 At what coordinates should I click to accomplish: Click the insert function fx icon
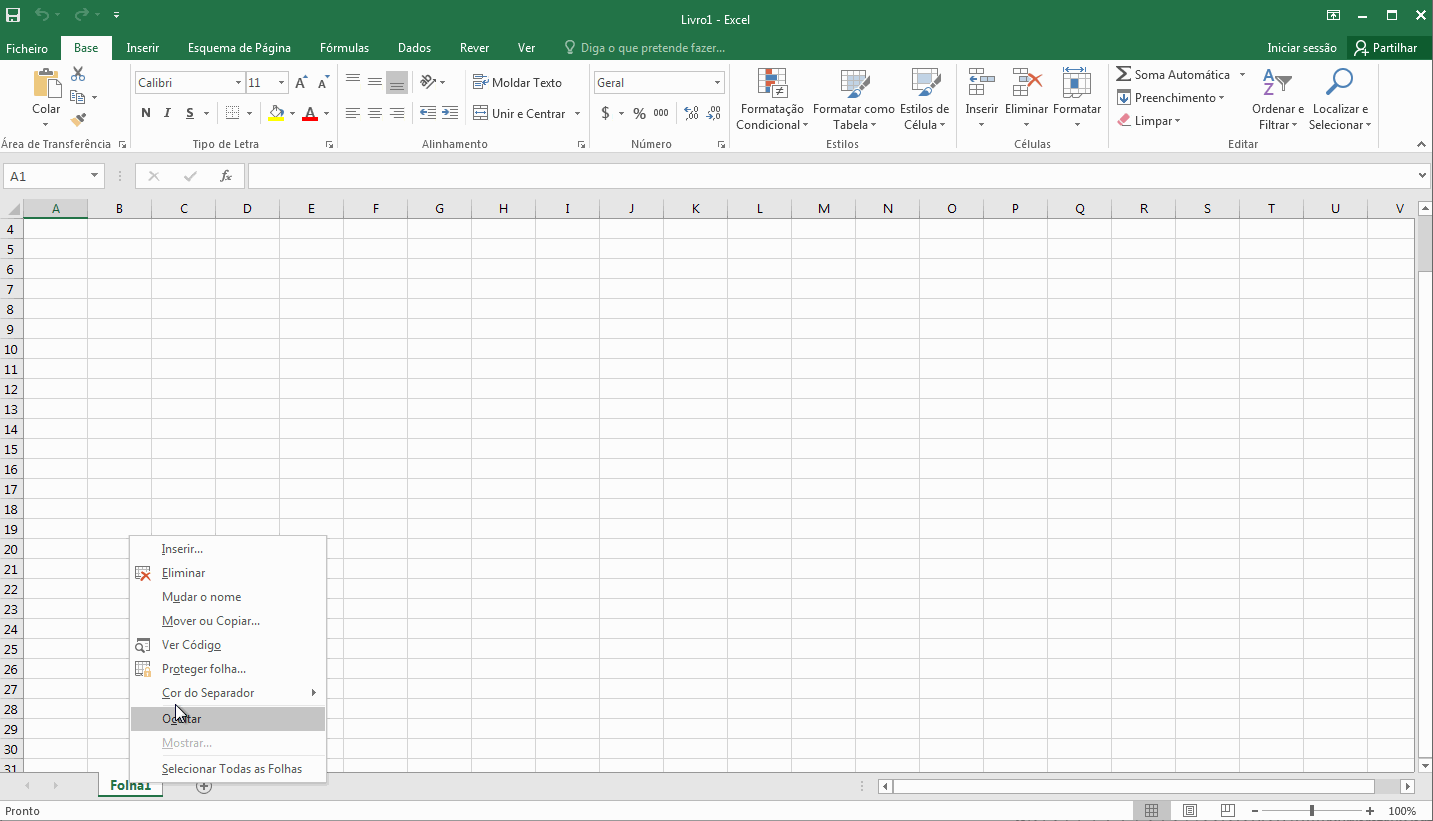[226, 176]
